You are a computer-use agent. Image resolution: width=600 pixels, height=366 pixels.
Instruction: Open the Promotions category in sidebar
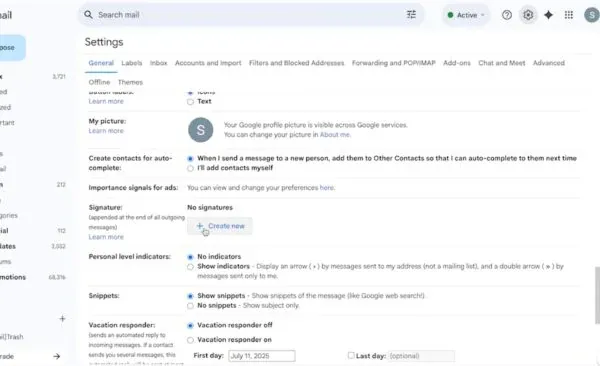[x=13, y=277]
